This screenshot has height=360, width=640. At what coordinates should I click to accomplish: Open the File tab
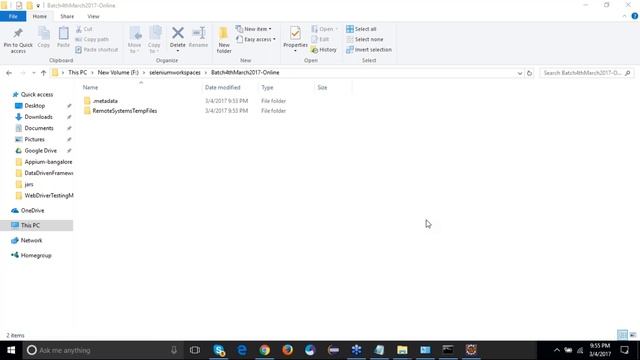pyautogui.click(x=13, y=16)
